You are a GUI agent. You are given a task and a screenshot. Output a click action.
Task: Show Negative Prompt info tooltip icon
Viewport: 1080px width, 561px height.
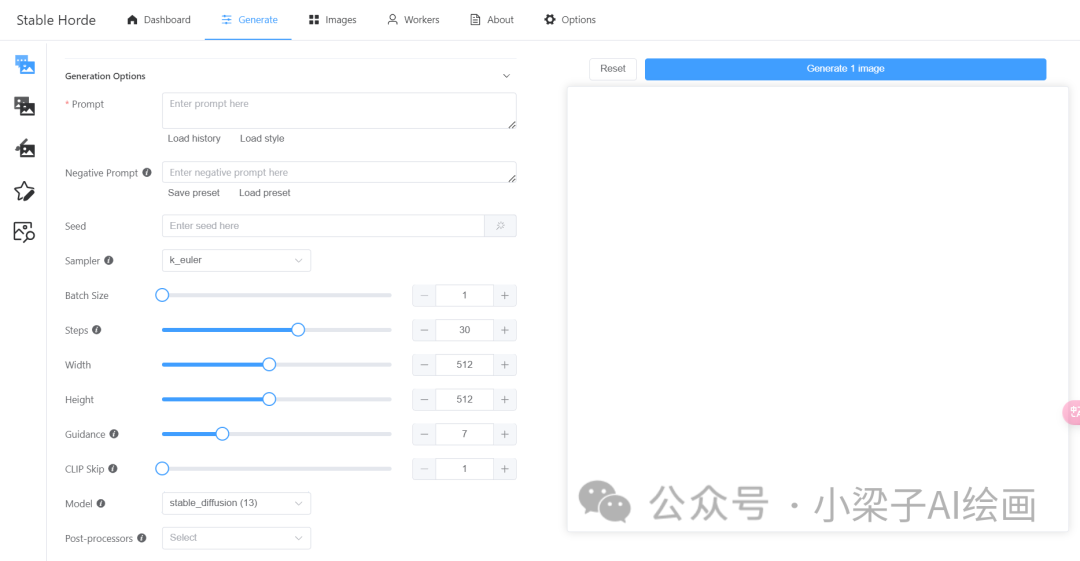(x=147, y=172)
